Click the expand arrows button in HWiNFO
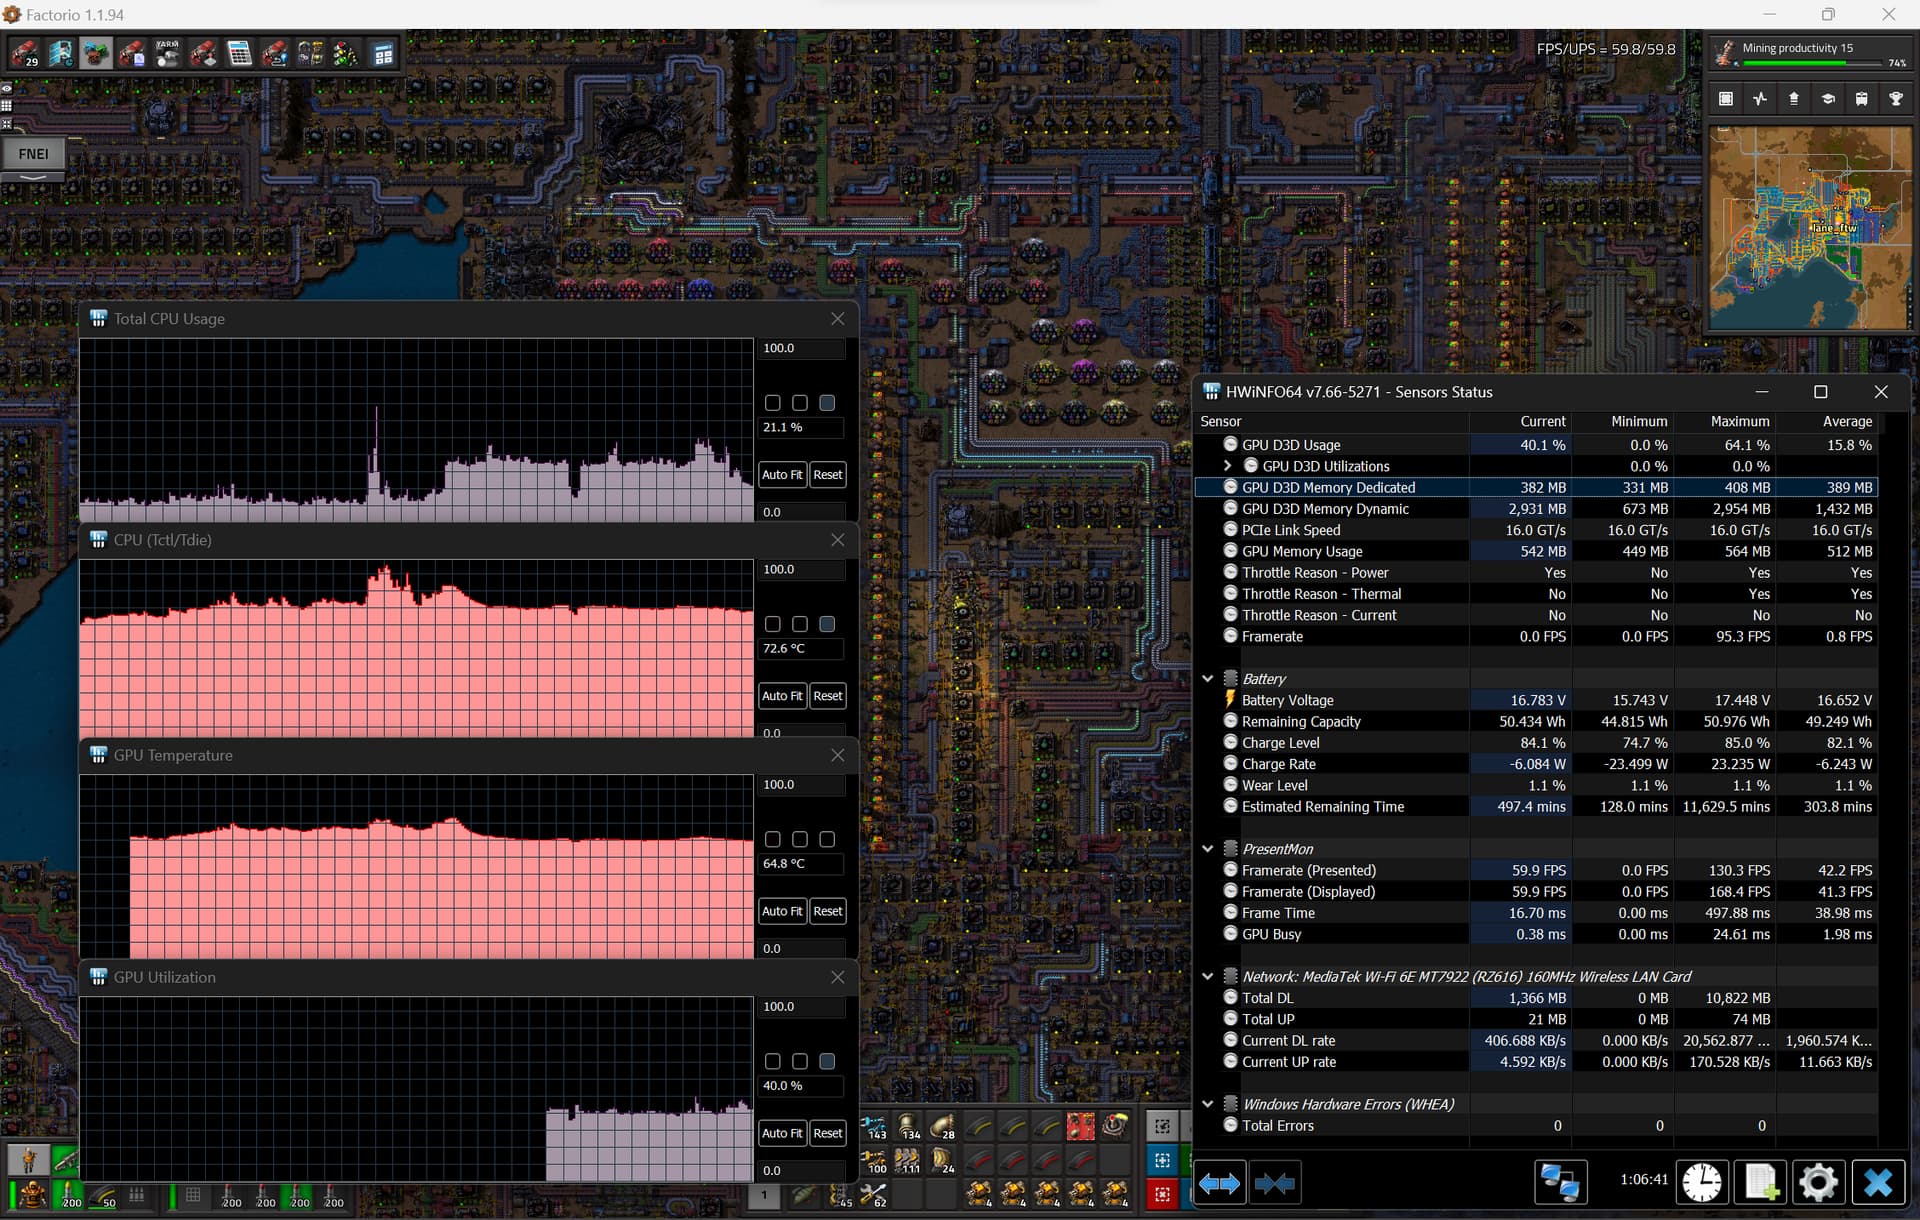 [x=1219, y=1183]
